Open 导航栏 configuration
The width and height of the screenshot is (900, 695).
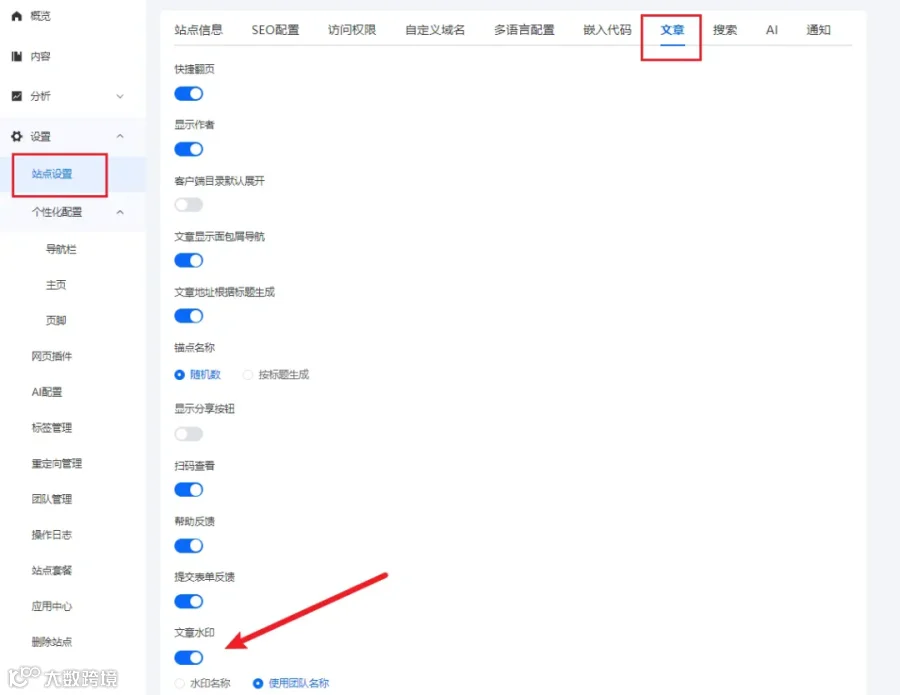click(x=61, y=249)
